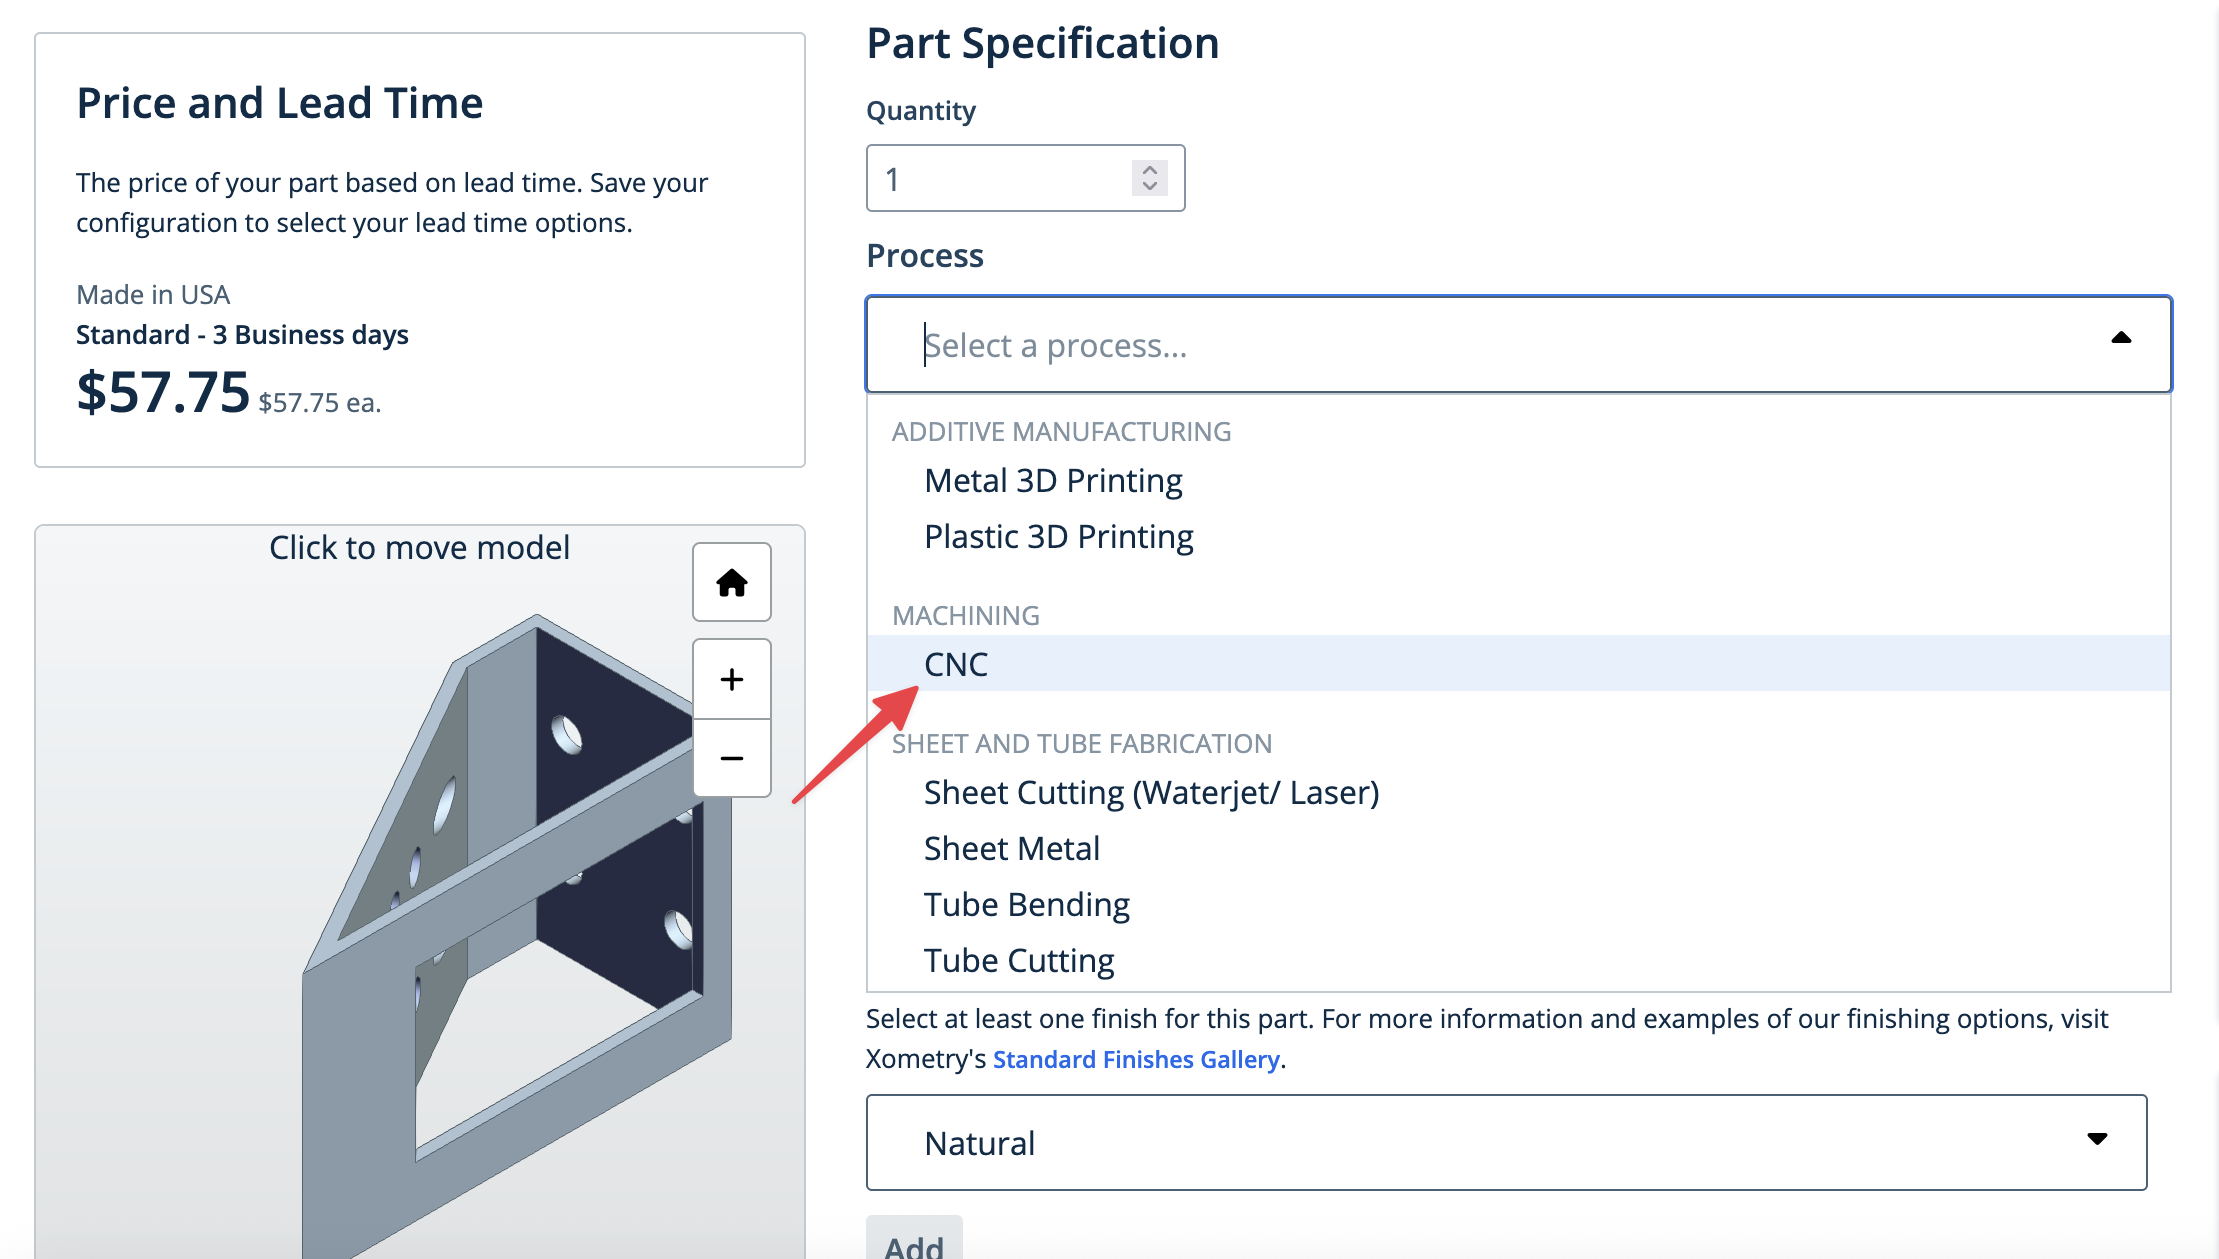This screenshot has width=2219, height=1259.
Task: Select Tube Cutting process
Action: click(x=1518, y=960)
